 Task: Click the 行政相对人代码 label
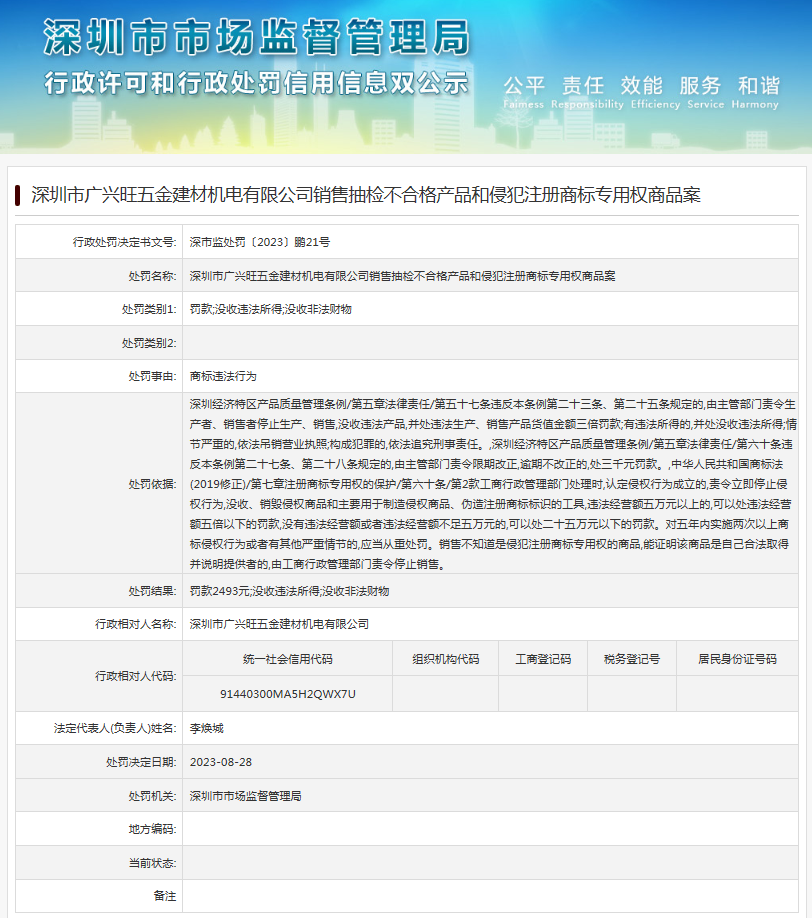point(135,676)
